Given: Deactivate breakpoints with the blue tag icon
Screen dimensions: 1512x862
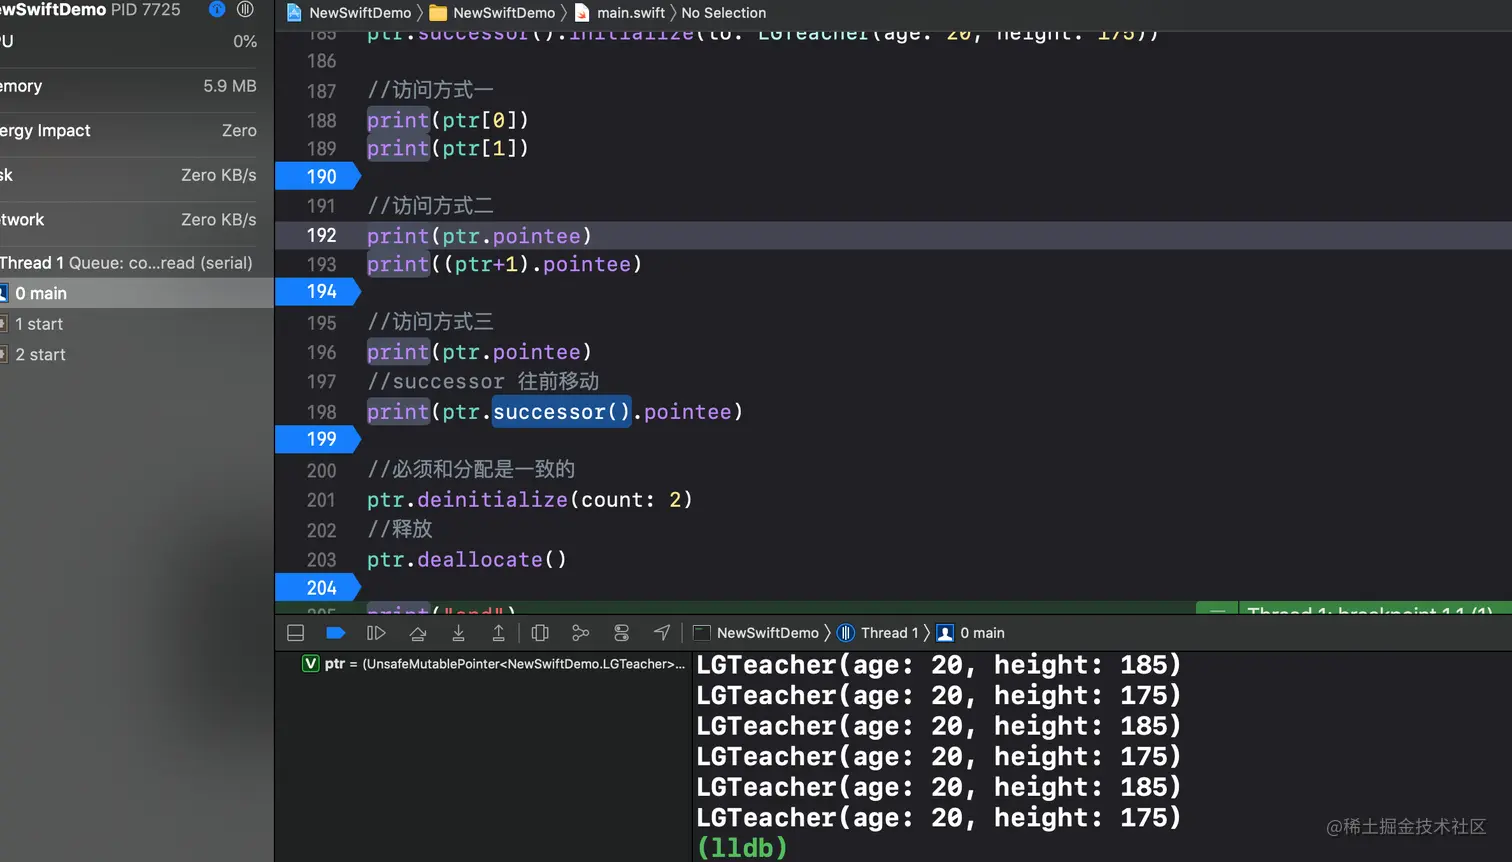Looking at the screenshot, I should pos(336,633).
